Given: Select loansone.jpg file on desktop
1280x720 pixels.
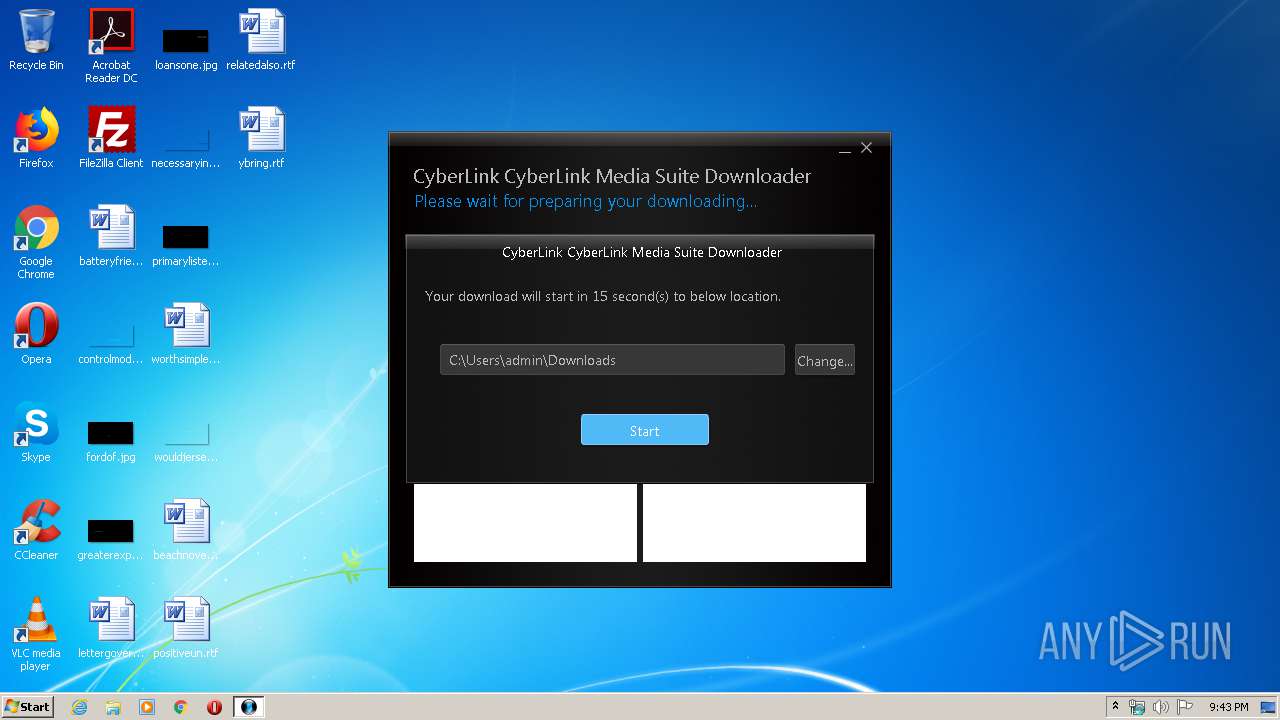Looking at the screenshot, I should click(186, 48).
